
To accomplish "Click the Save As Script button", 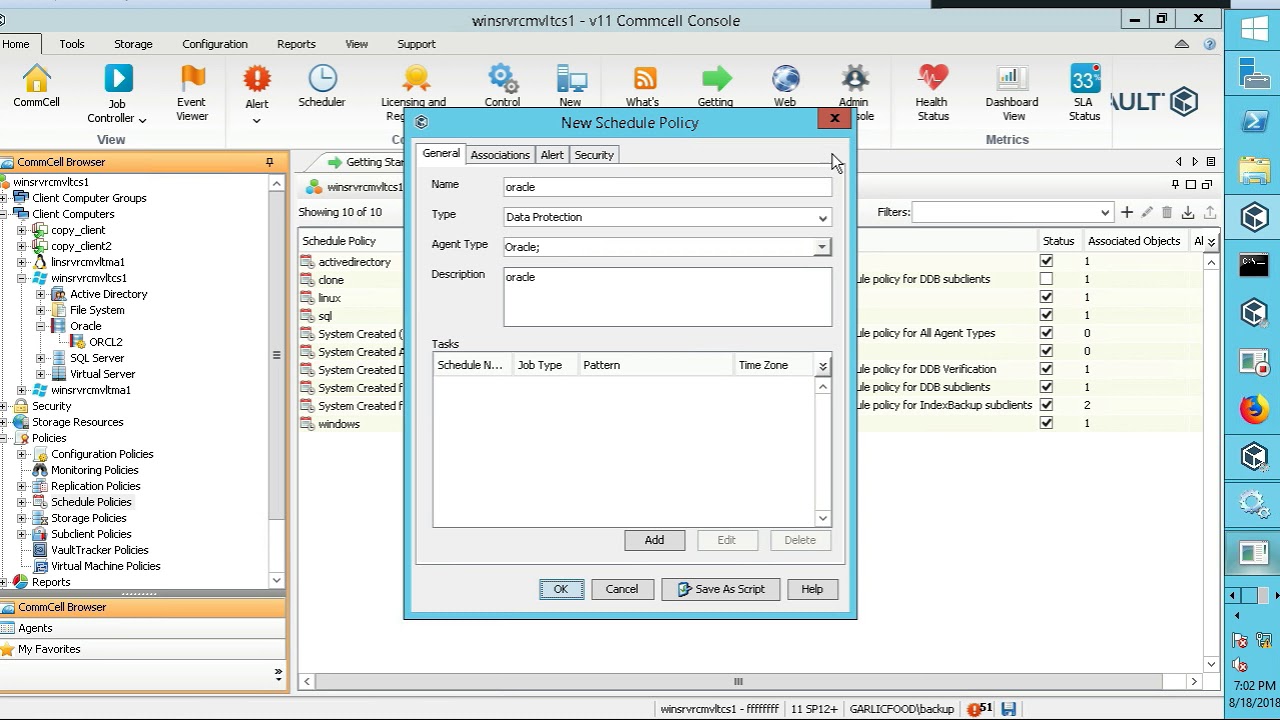I will point(721,589).
